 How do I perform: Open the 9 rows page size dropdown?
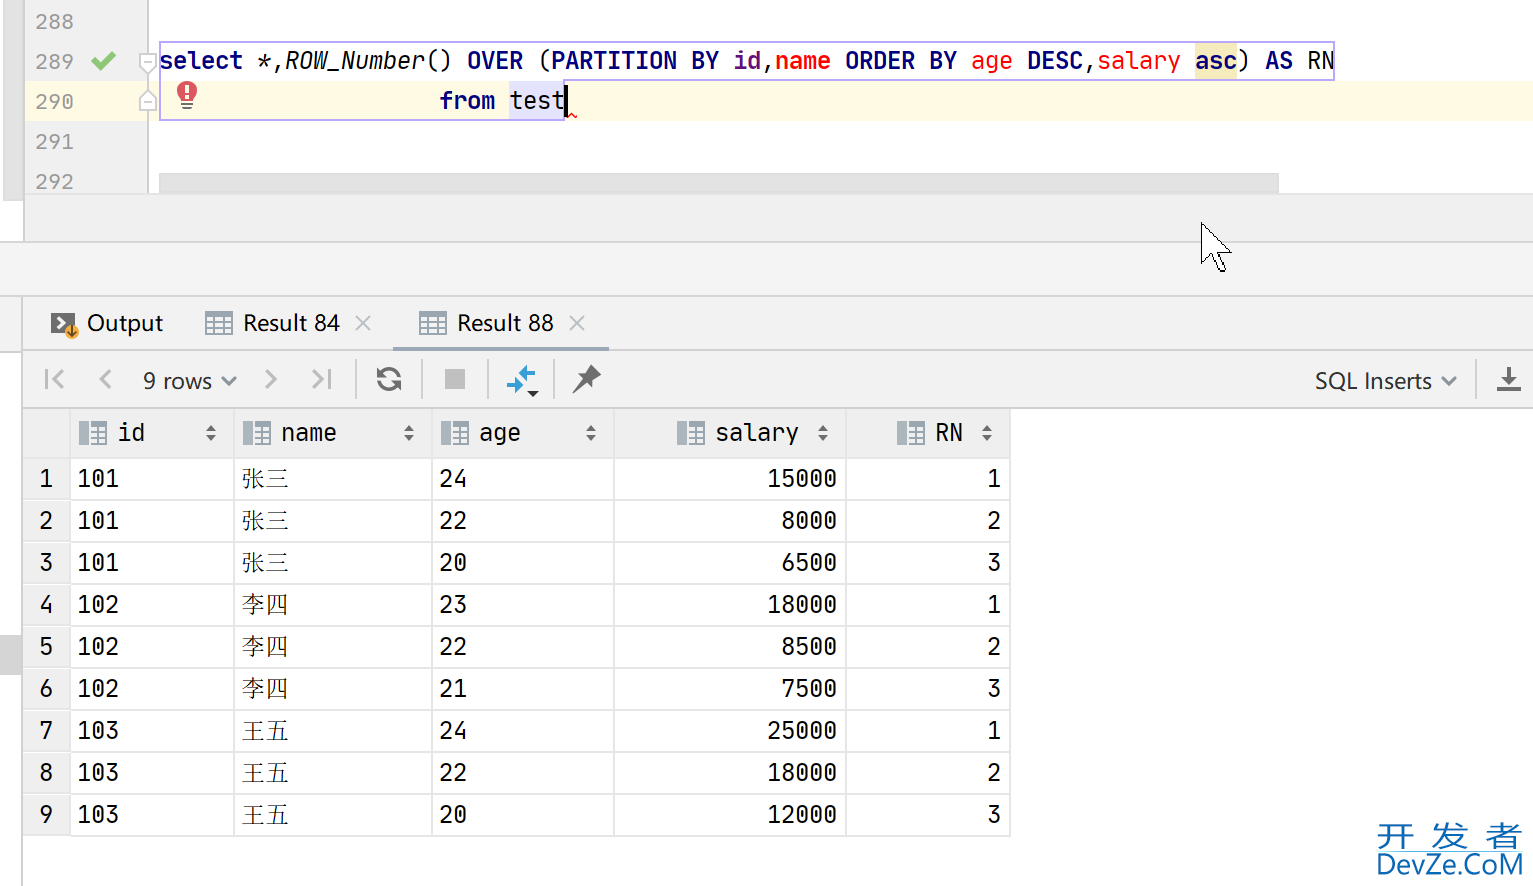tap(190, 381)
